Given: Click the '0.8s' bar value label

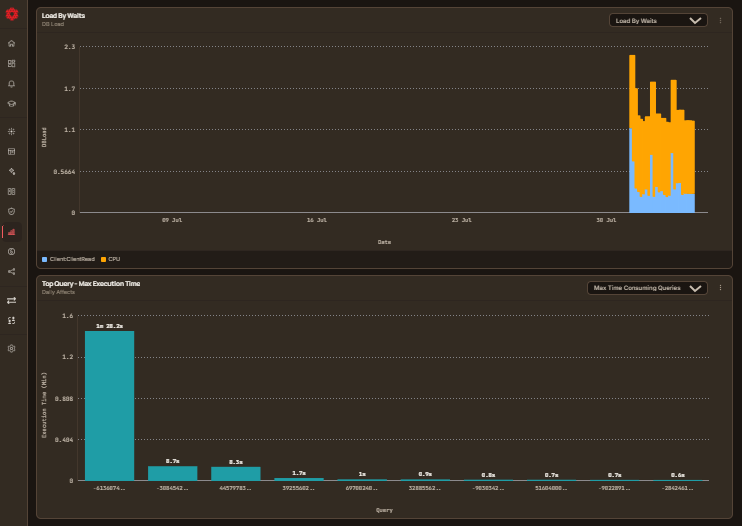Looking at the screenshot, I should coord(488,475).
